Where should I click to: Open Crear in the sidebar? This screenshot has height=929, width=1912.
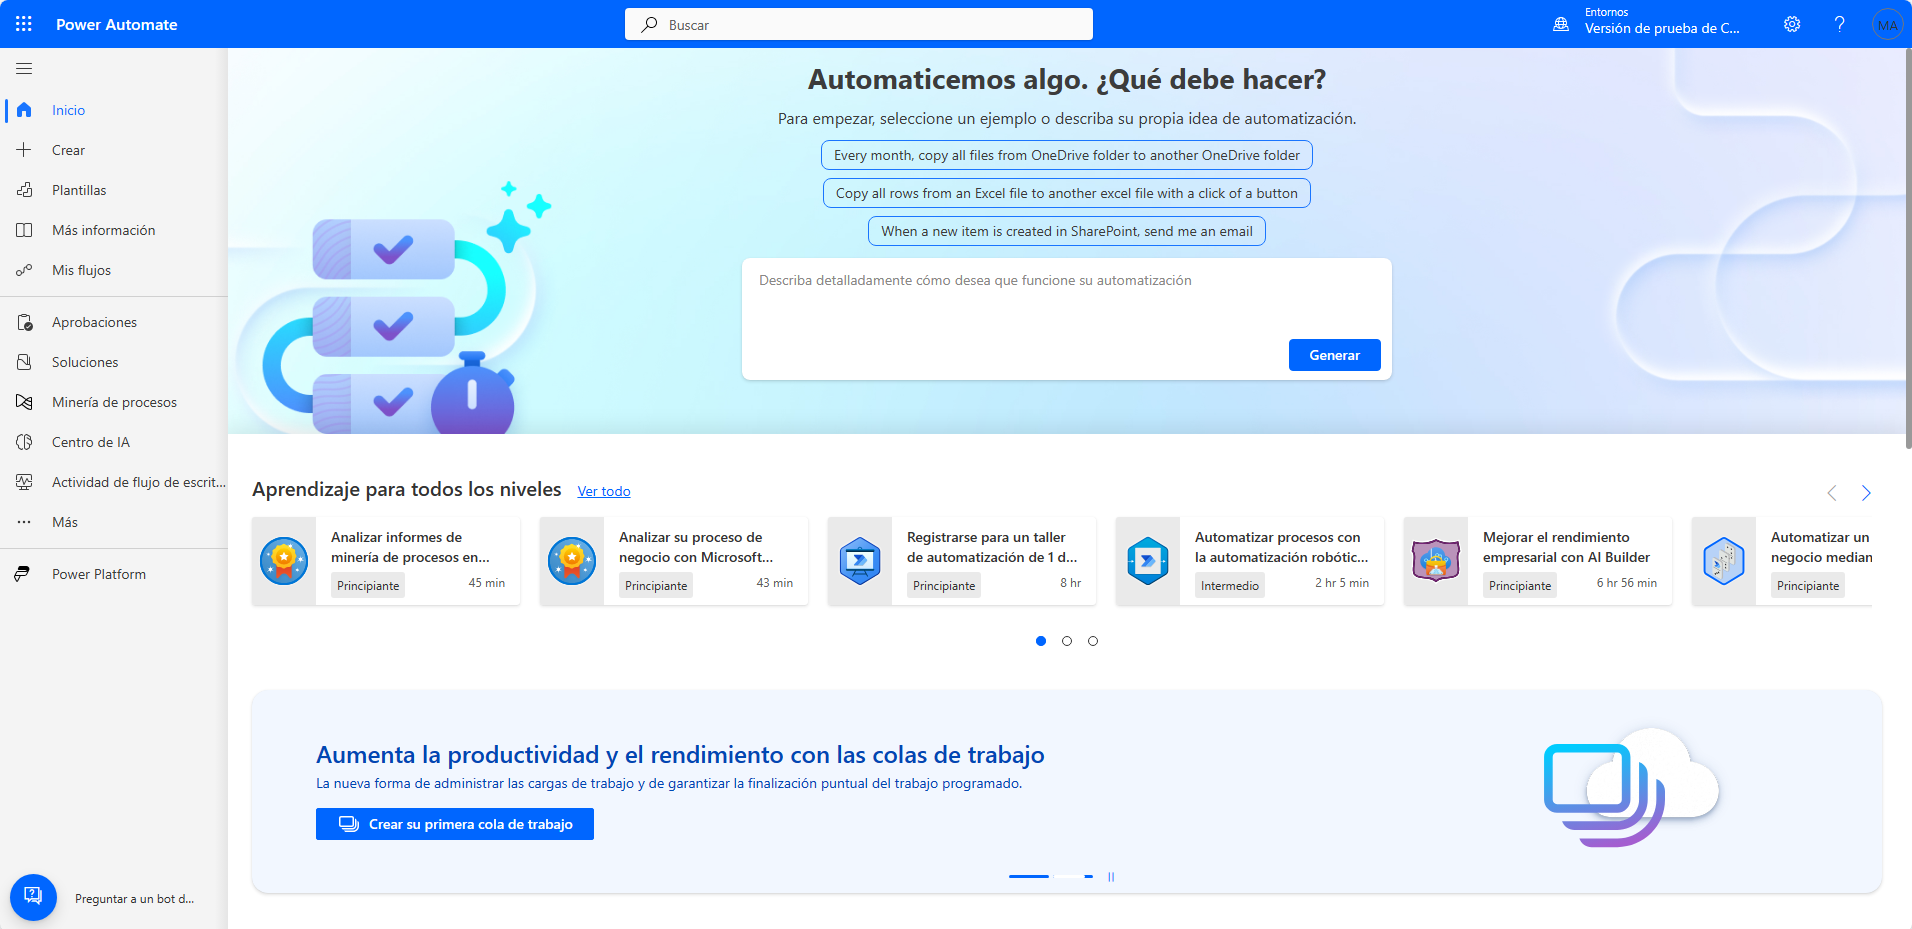[x=114, y=150]
